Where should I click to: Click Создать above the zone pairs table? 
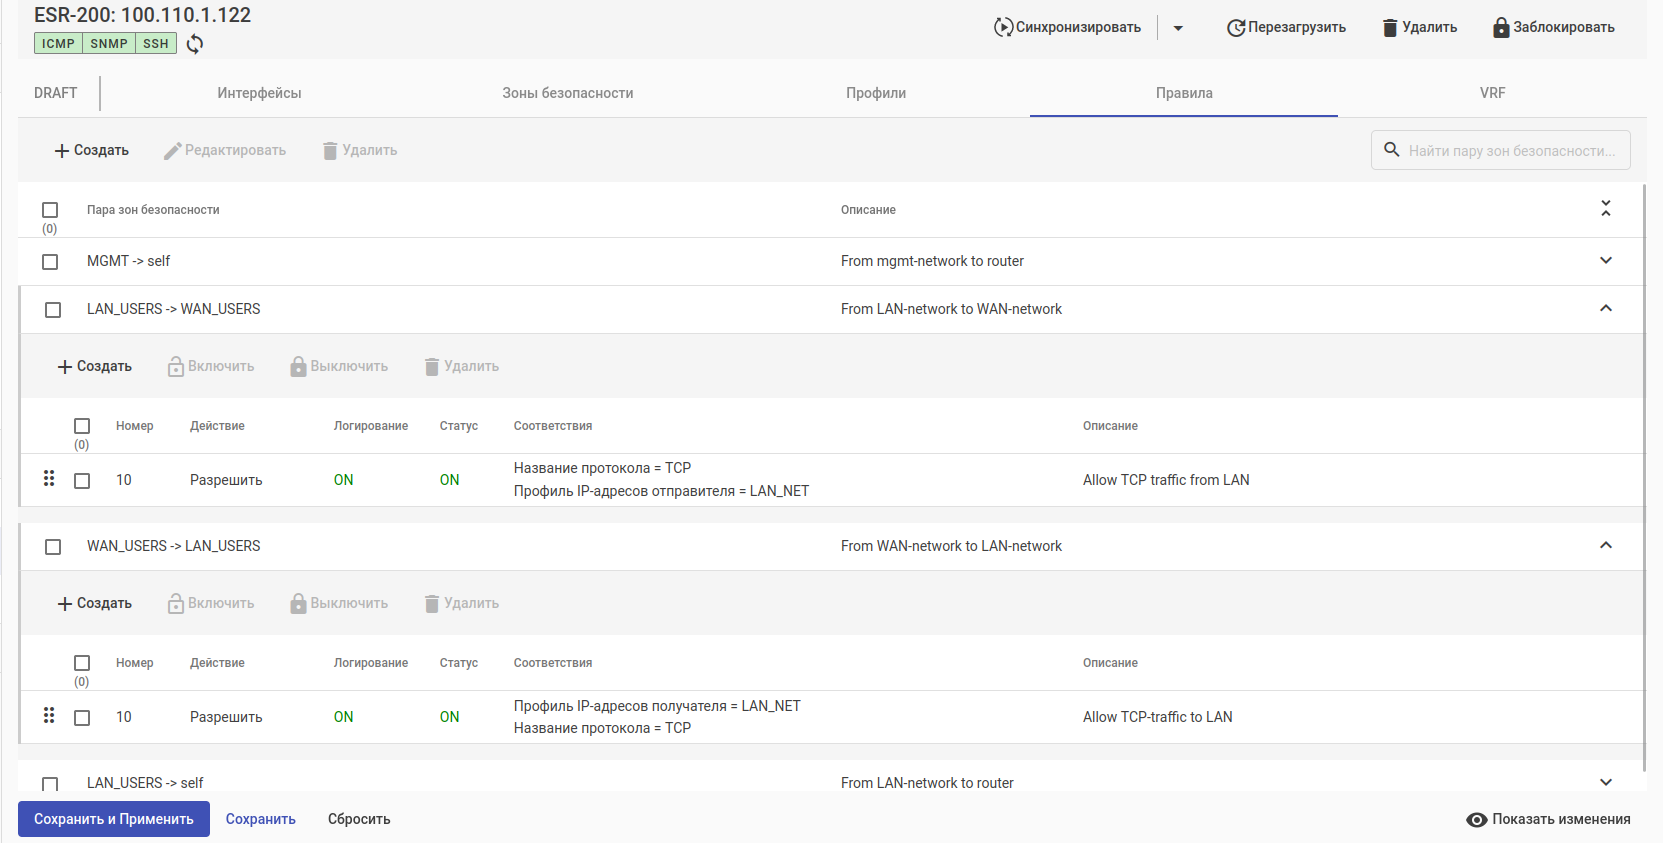click(91, 151)
